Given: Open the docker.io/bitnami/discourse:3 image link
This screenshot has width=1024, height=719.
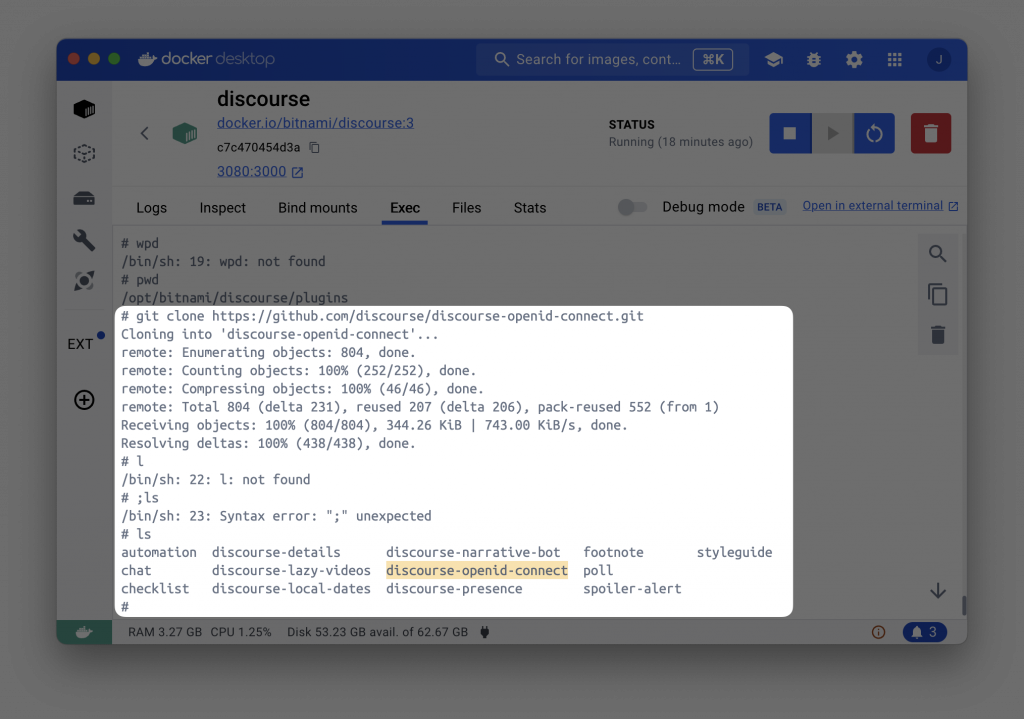Looking at the screenshot, I should coord(315,123).
